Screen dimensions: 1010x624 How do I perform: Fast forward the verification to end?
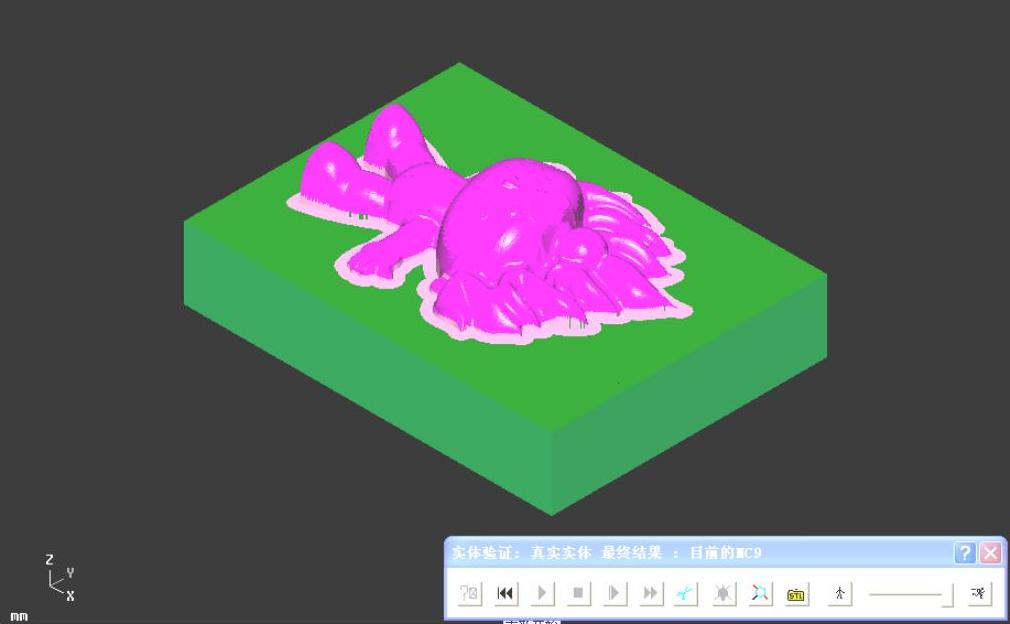pos(650,593)
